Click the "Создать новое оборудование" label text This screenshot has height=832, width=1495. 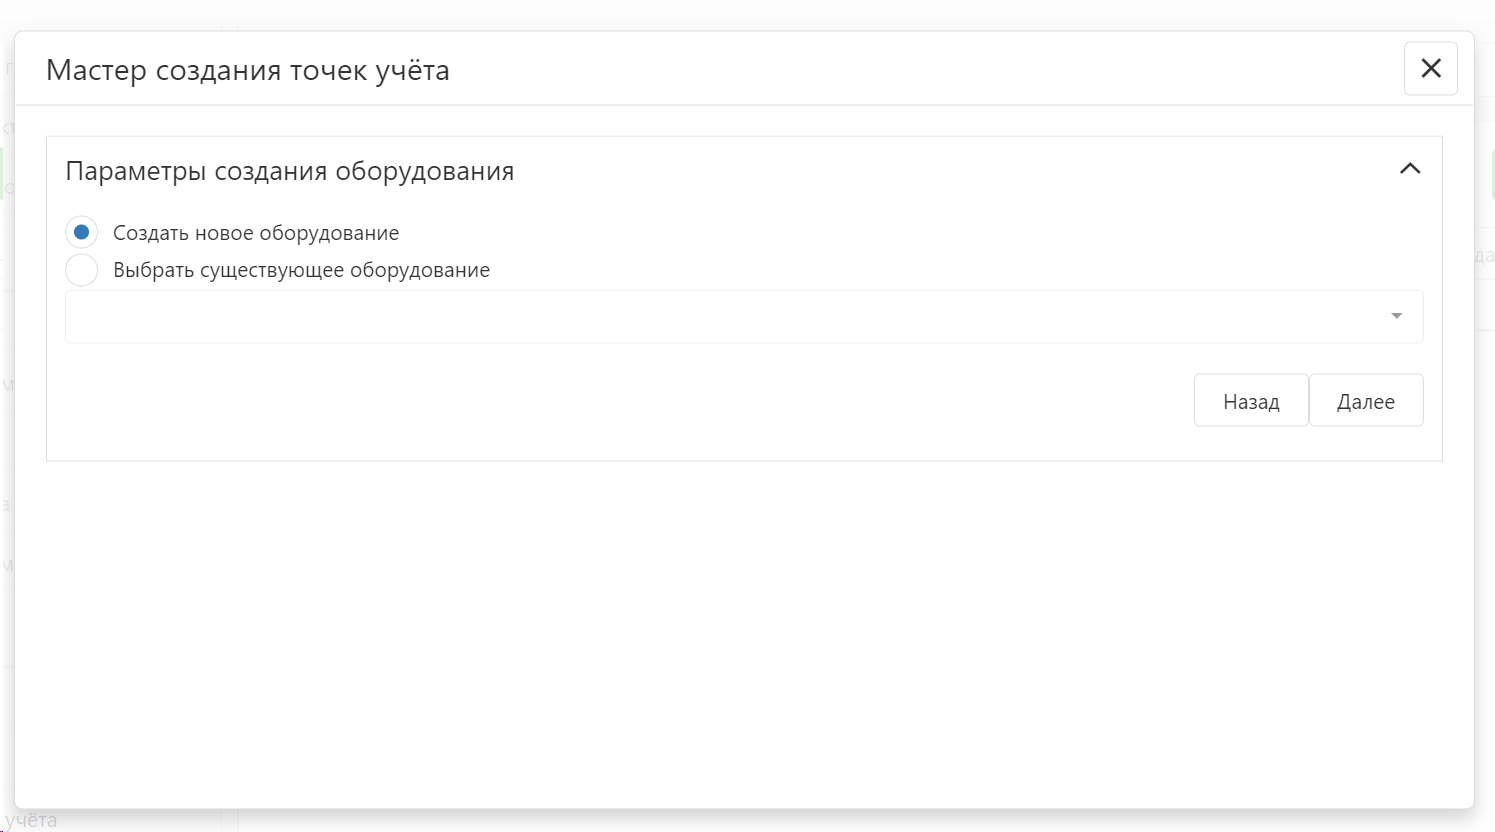pos(256,233)
